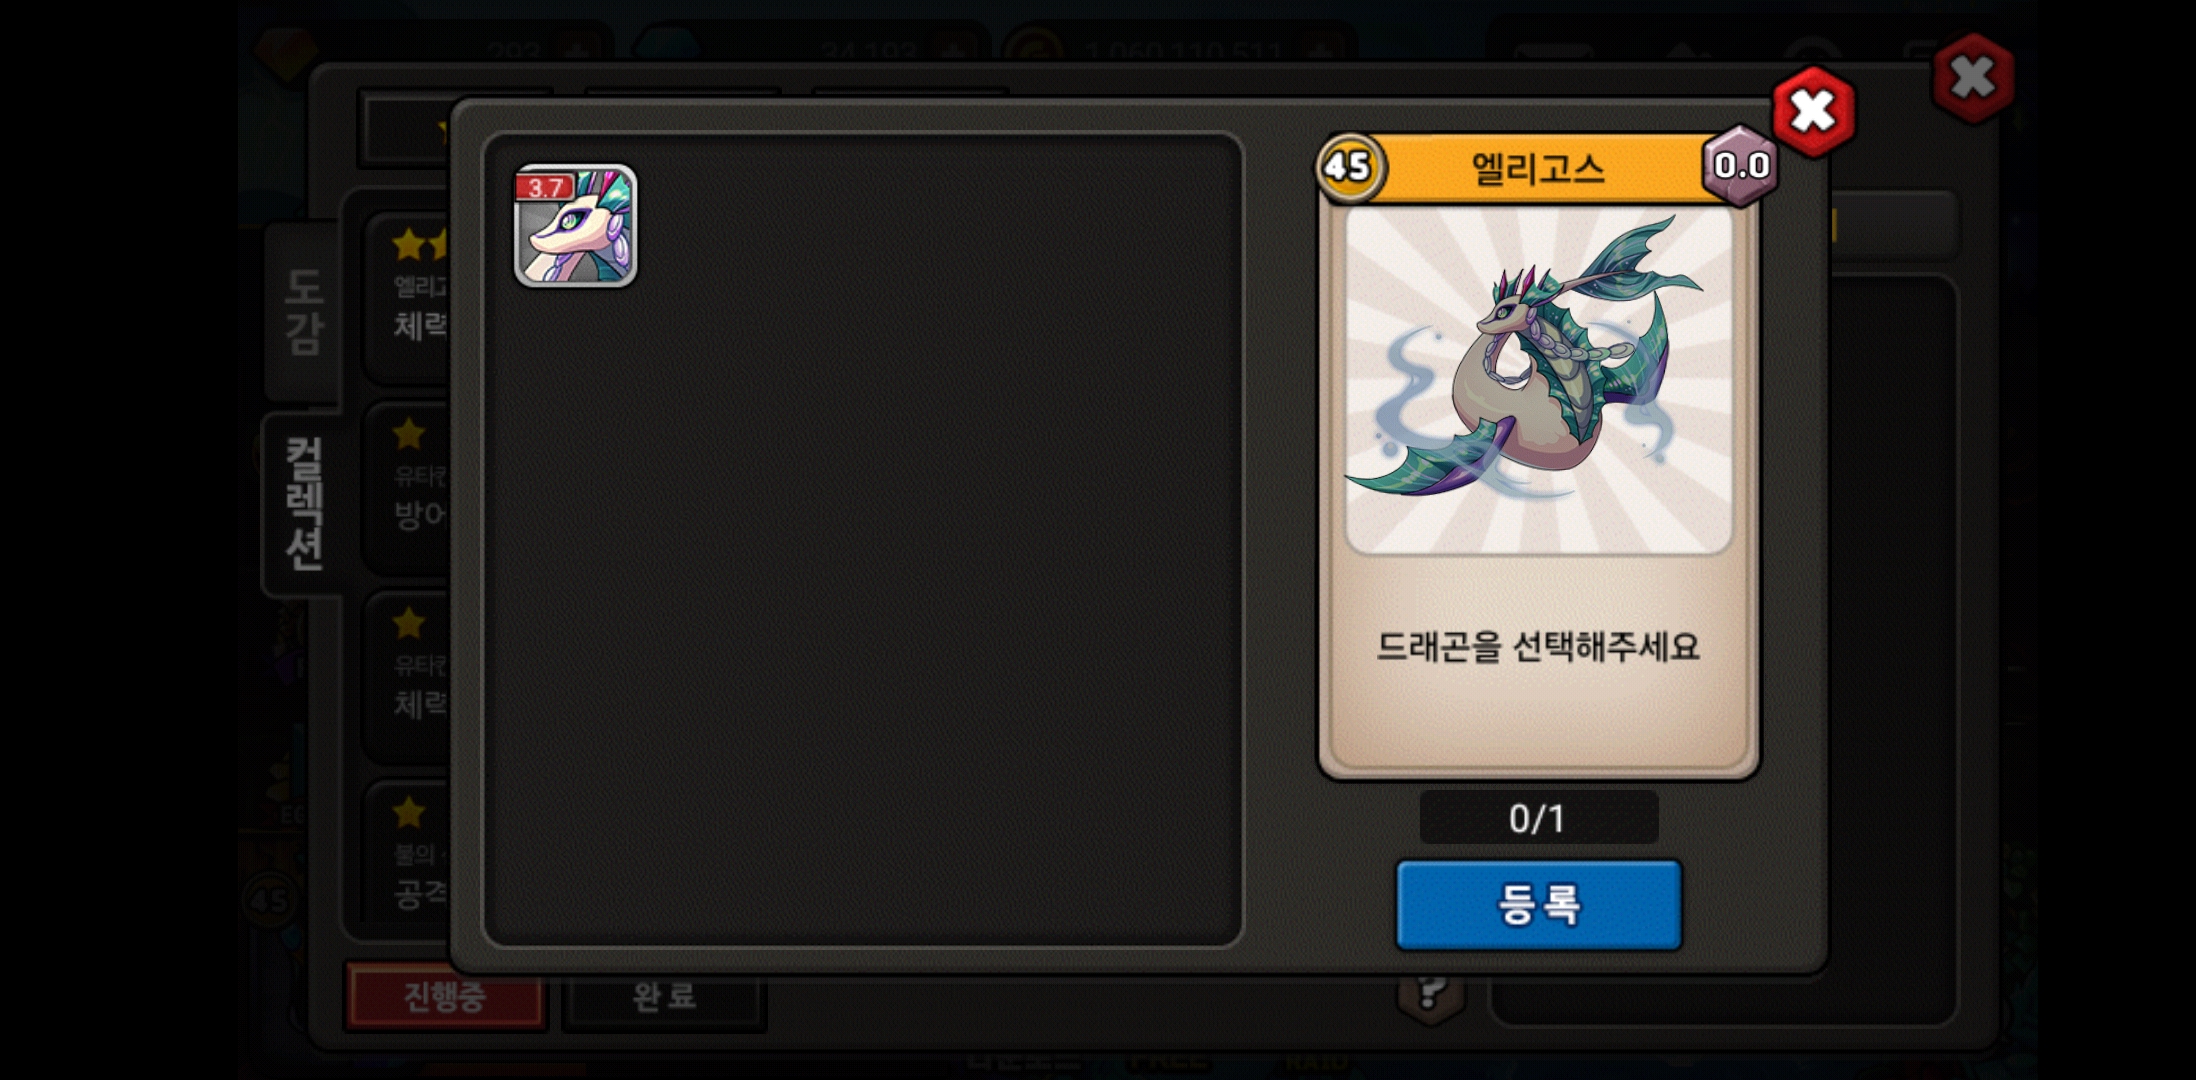Select the 완료 completed filter

[664, 996]
